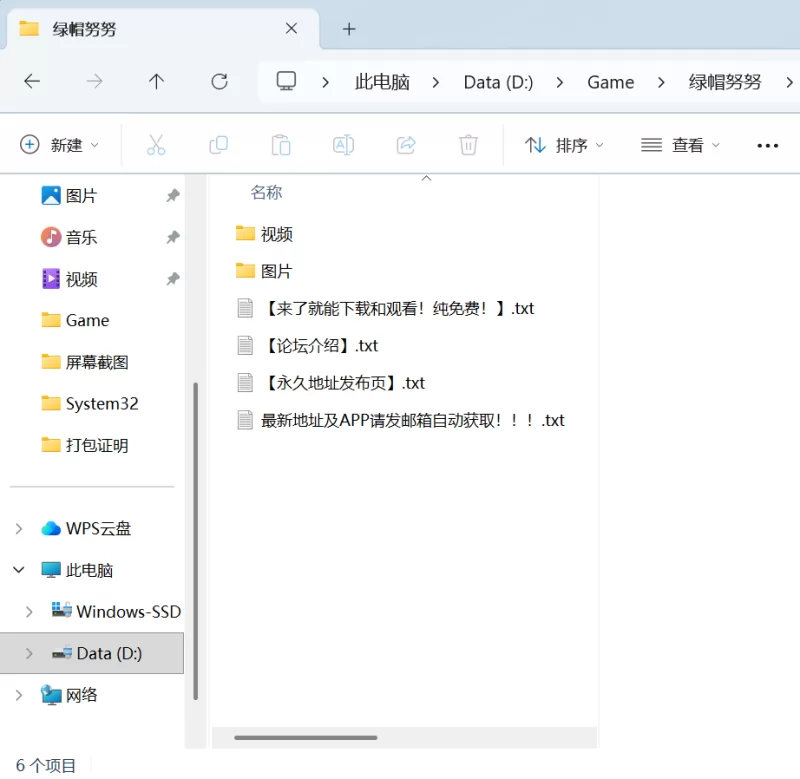Select Data (D:) in address breadcrumb
This screenshot has height=779, width=800.
pyautogui.click(x=498, y=82)
